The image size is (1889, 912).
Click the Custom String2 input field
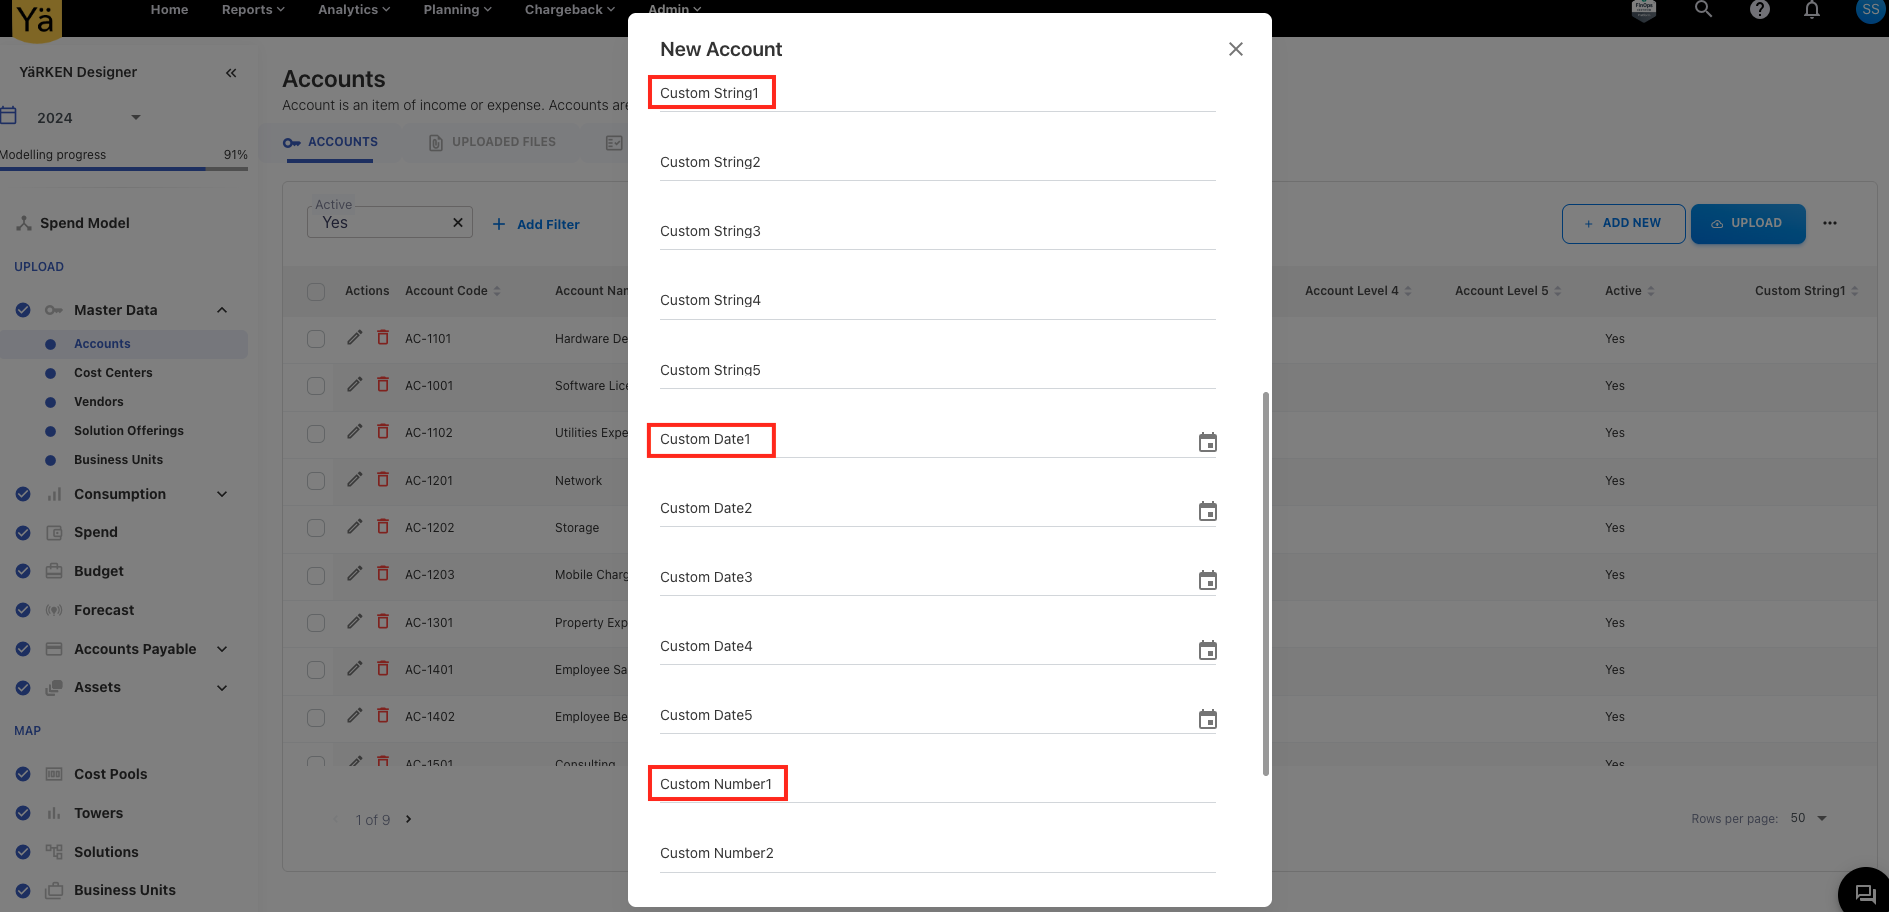[937, 163]
